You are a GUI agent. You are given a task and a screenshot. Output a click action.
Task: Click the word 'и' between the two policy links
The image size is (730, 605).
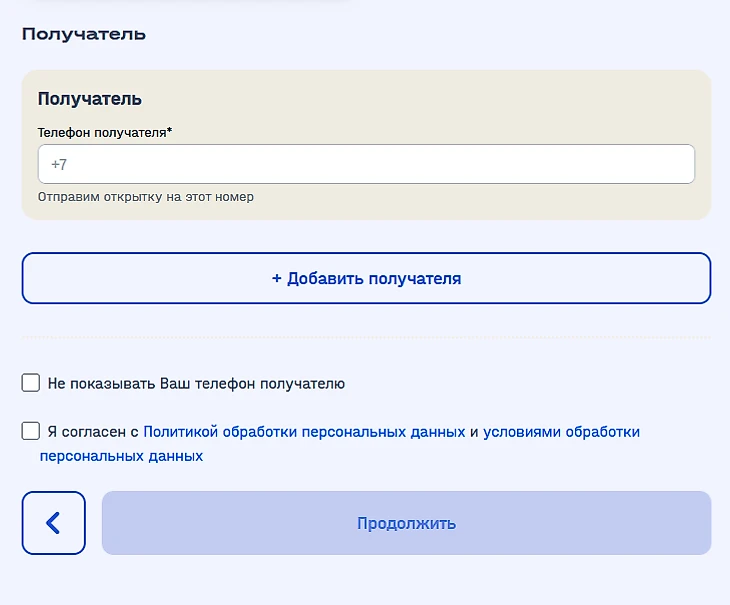click(474, 432)
